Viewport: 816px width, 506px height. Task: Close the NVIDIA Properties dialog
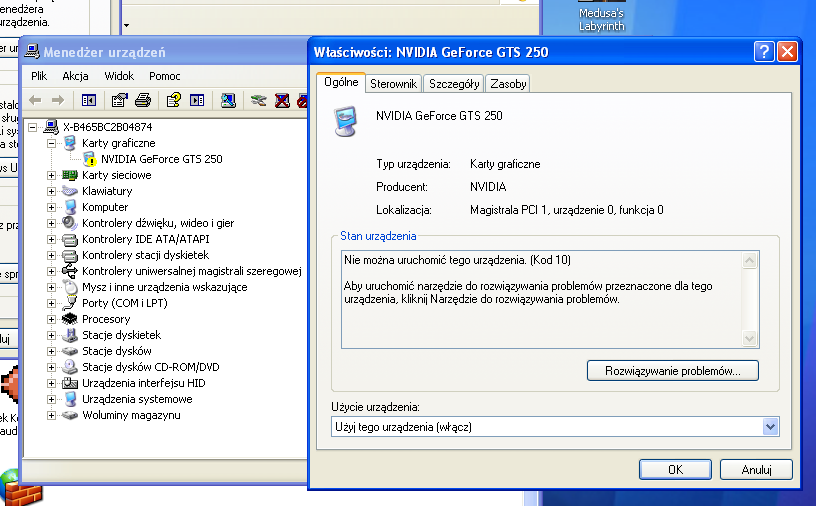(787, 52)
